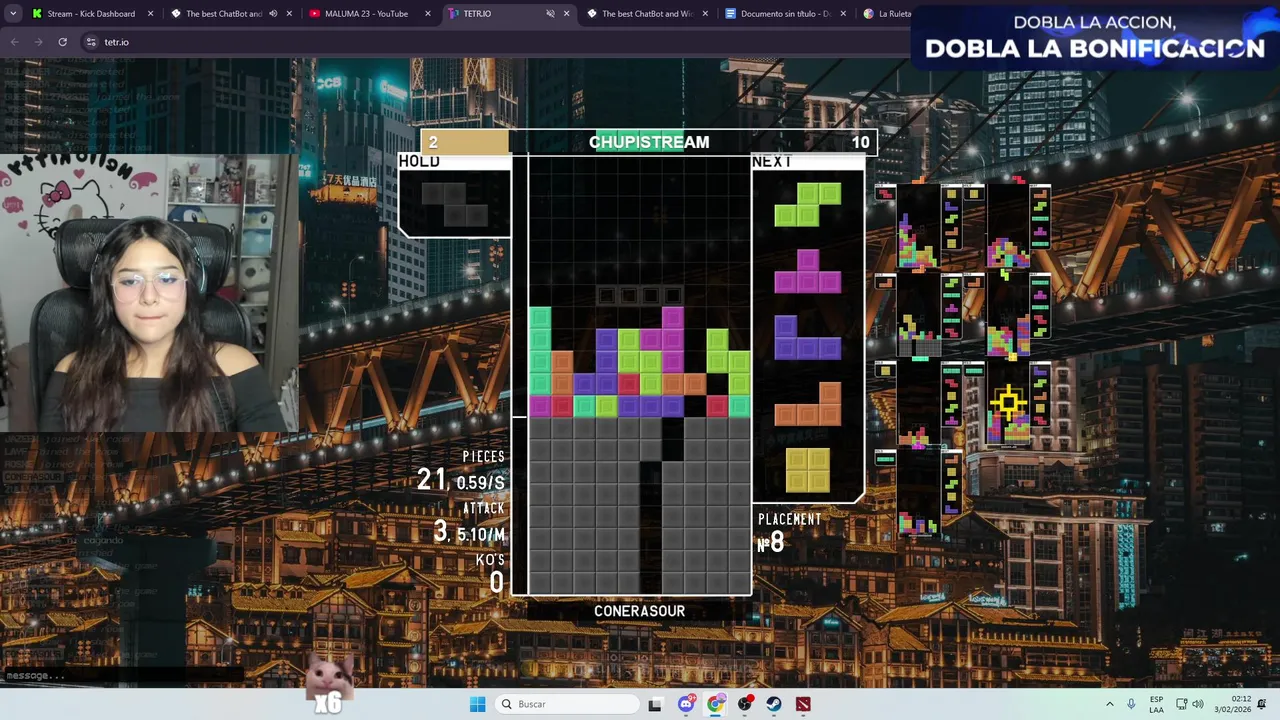
Task: Select the purple T piece in NEXT queue
Action: click(807, 271)
